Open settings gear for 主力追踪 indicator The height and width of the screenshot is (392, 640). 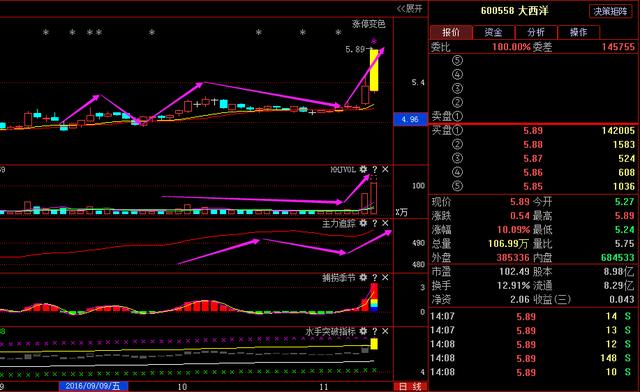pos(363,223)
